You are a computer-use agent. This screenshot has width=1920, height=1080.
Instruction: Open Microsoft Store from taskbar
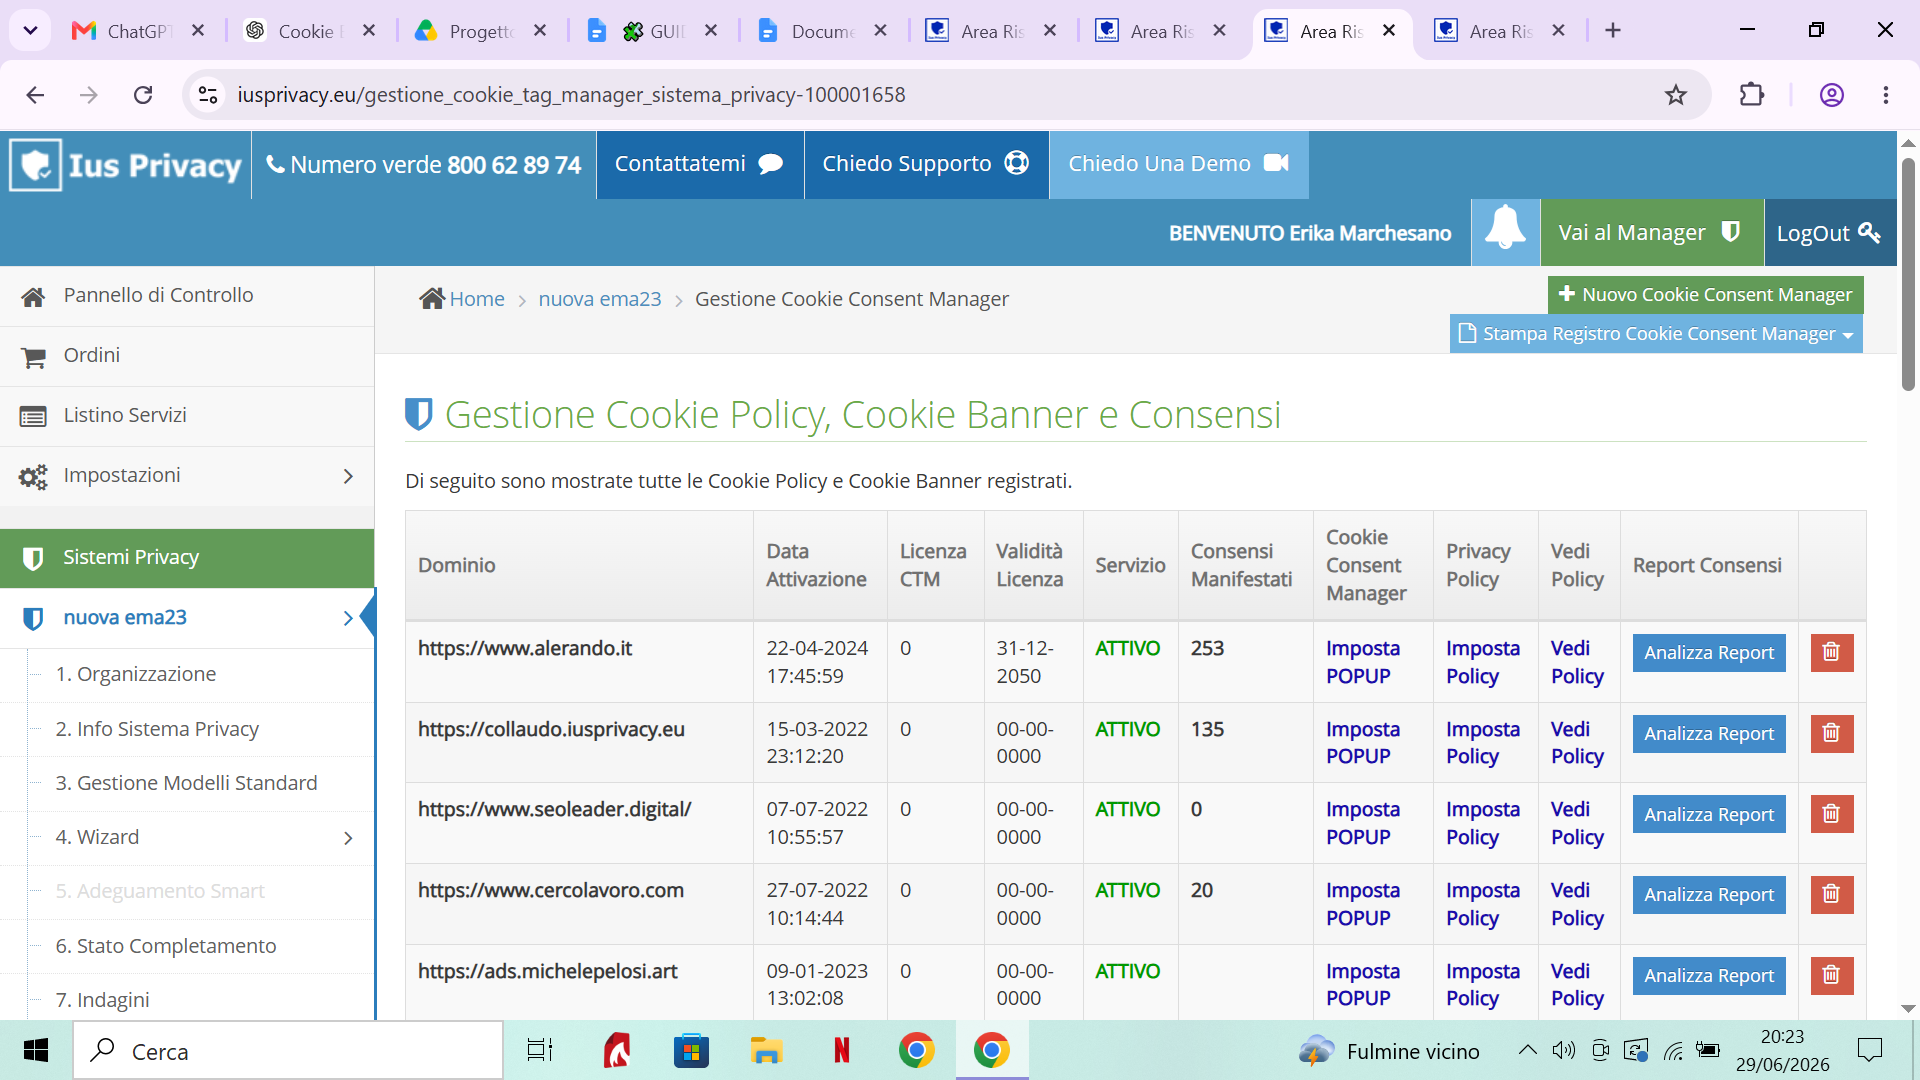(x=691, y=1050)
